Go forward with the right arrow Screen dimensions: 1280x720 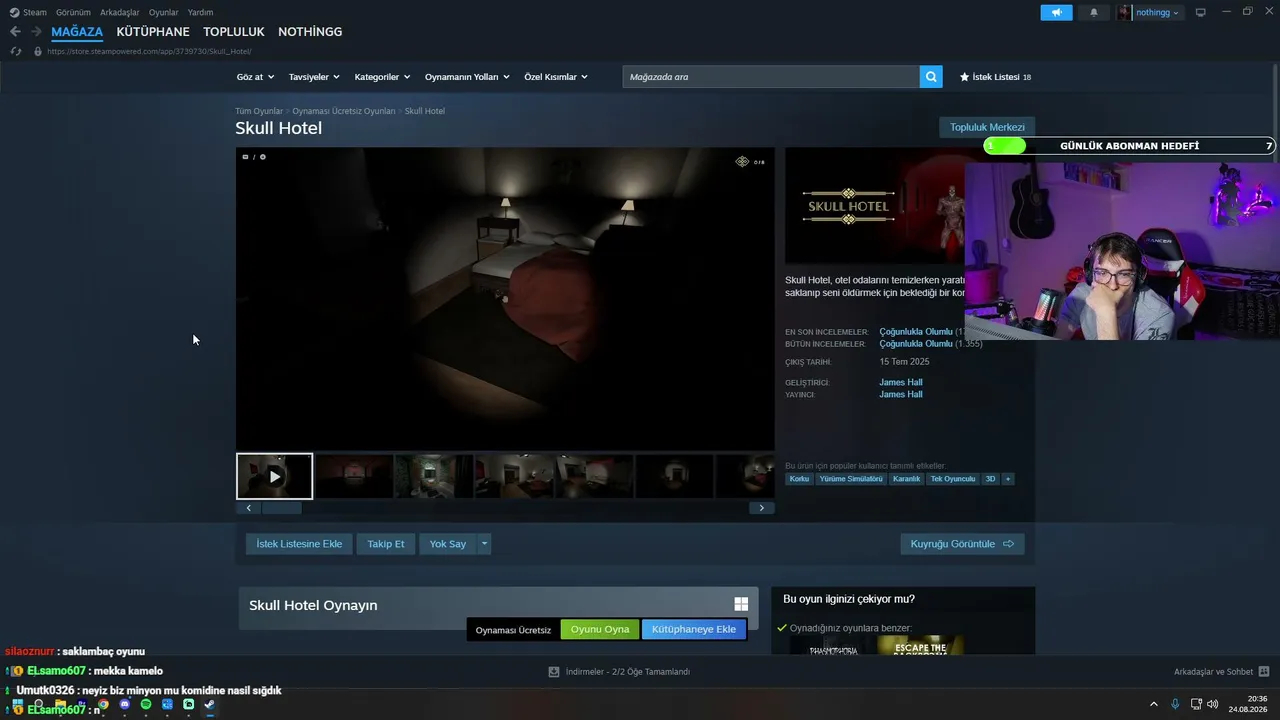36,32
